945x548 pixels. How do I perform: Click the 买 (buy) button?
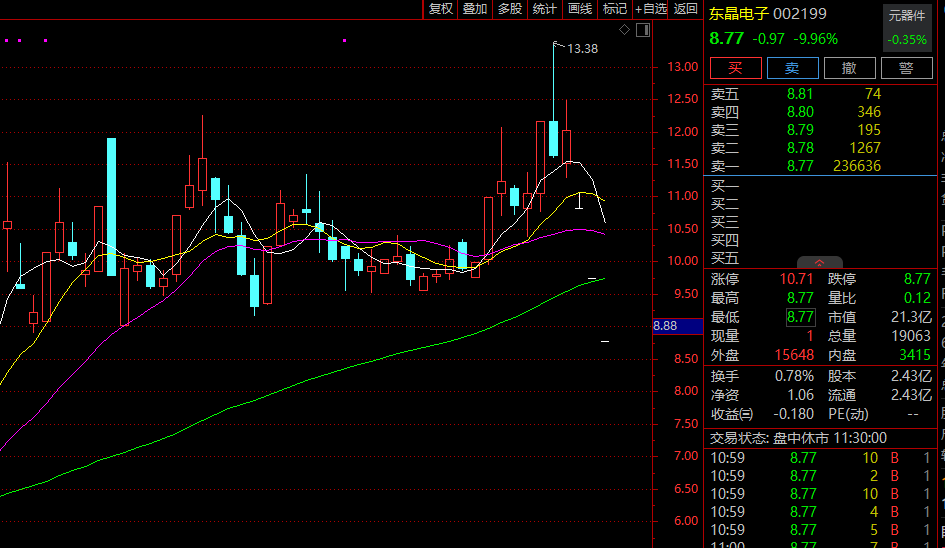point(735,68)
